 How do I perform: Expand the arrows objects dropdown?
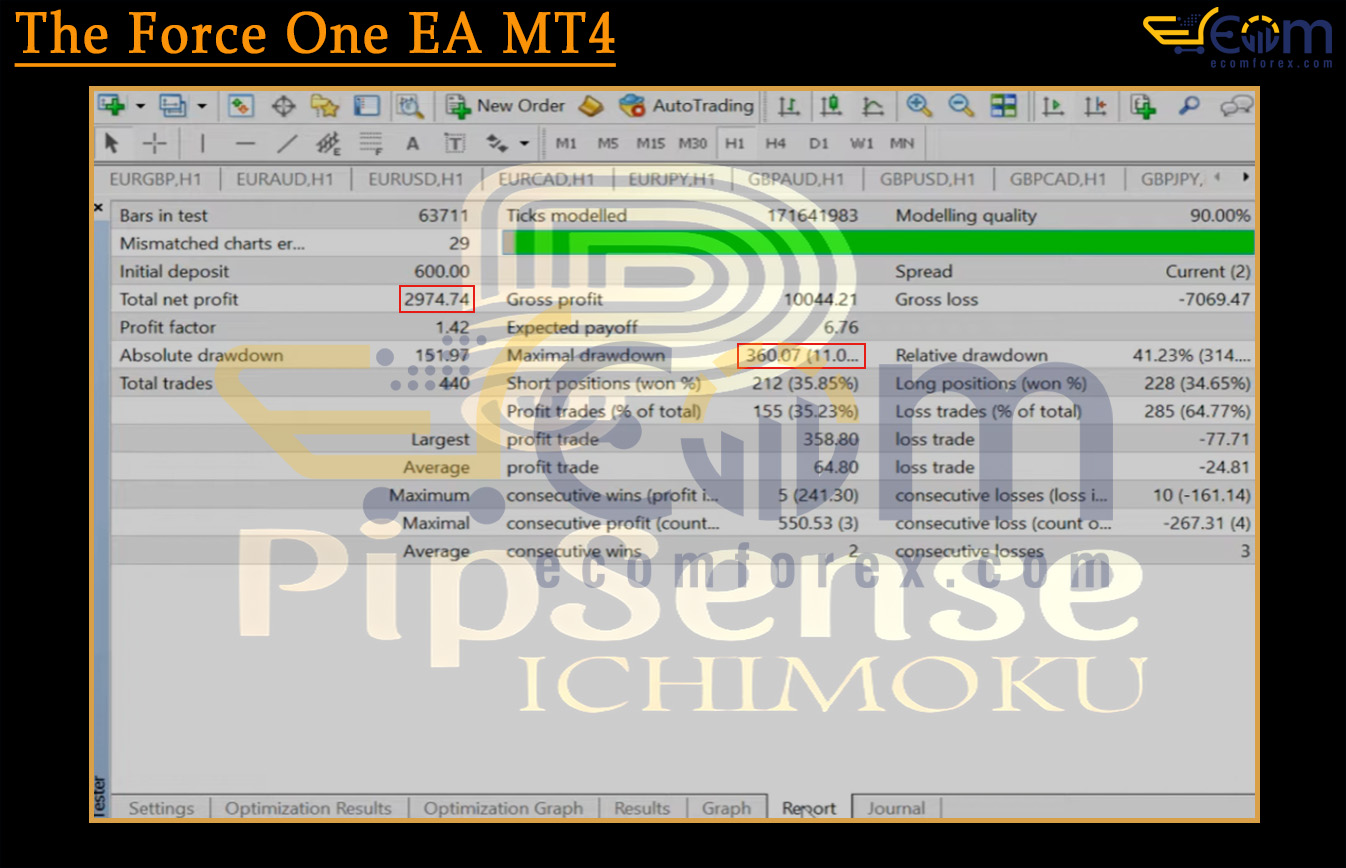(x=524, y=144)
